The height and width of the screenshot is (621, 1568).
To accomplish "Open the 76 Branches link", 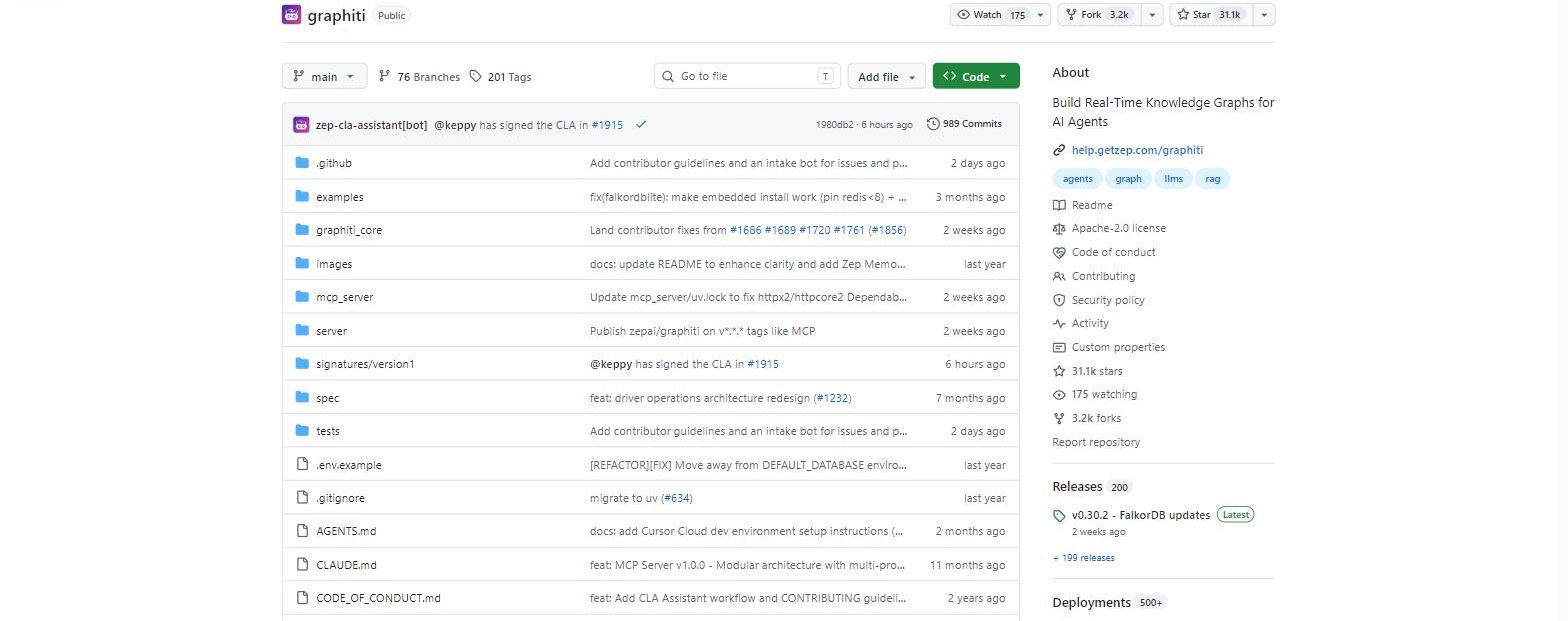I will pyautogui.click(x=419, y=77).
